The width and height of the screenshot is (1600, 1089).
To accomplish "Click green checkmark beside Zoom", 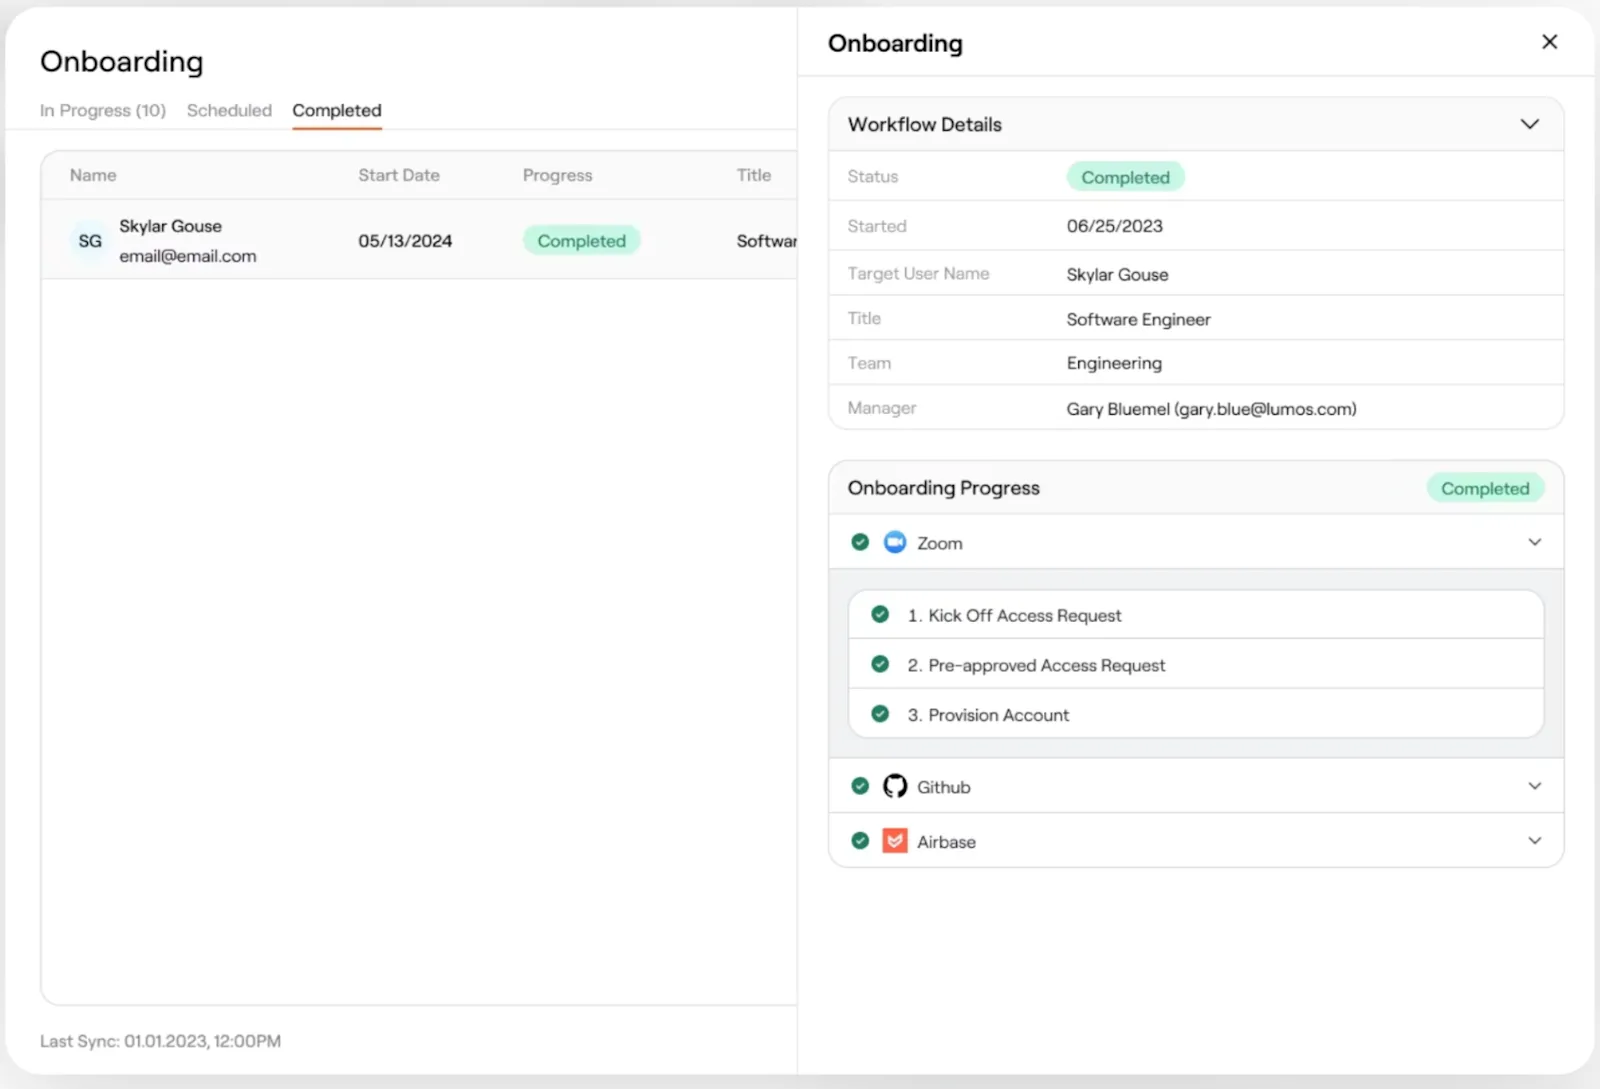I will pyautogui.click(x=860, y=542).
